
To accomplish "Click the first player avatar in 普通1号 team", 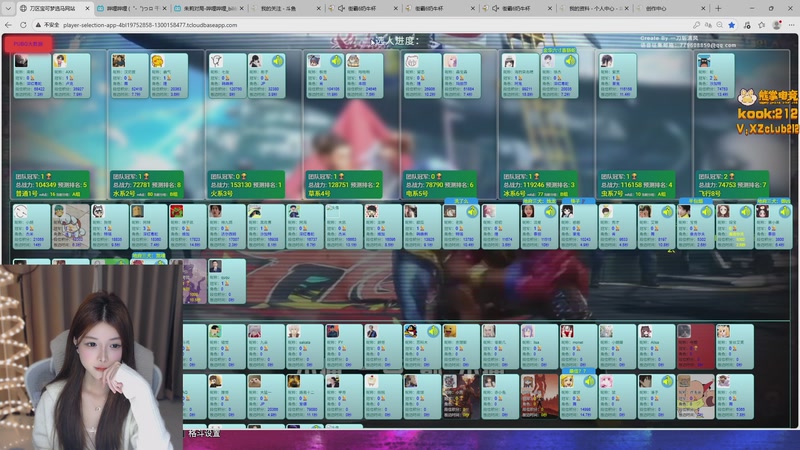I will click(21, 61).
